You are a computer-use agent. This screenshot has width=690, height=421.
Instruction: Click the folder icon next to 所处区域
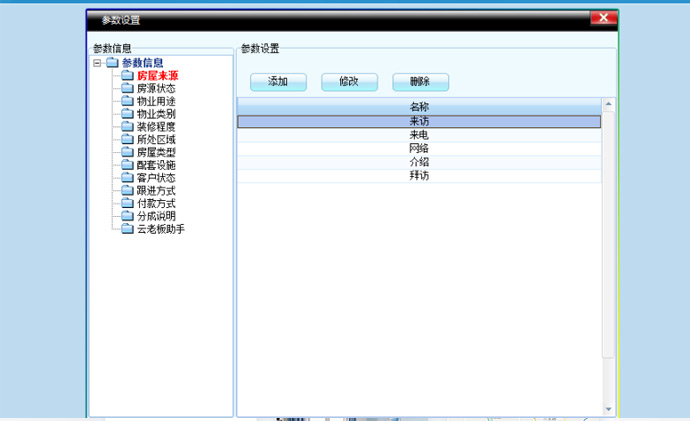[127, 139]
